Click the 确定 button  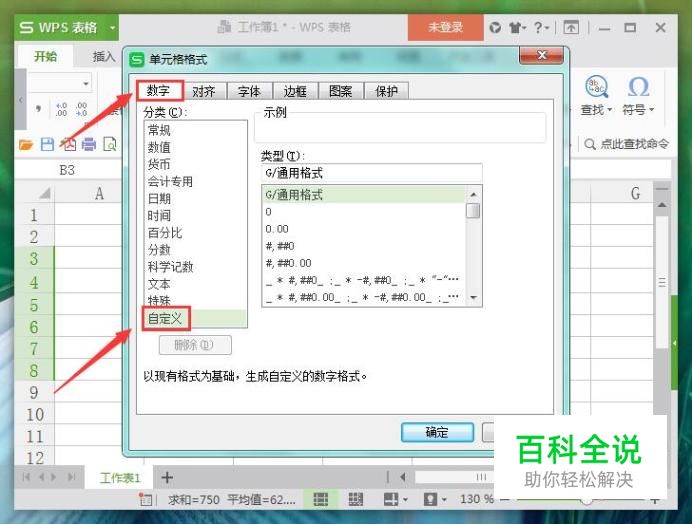pos(437,432)
